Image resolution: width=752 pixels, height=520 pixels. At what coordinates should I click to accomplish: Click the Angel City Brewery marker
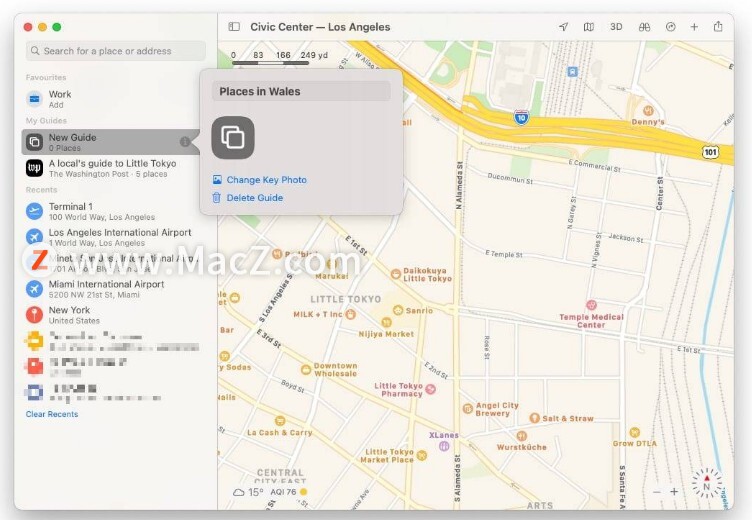468,409
